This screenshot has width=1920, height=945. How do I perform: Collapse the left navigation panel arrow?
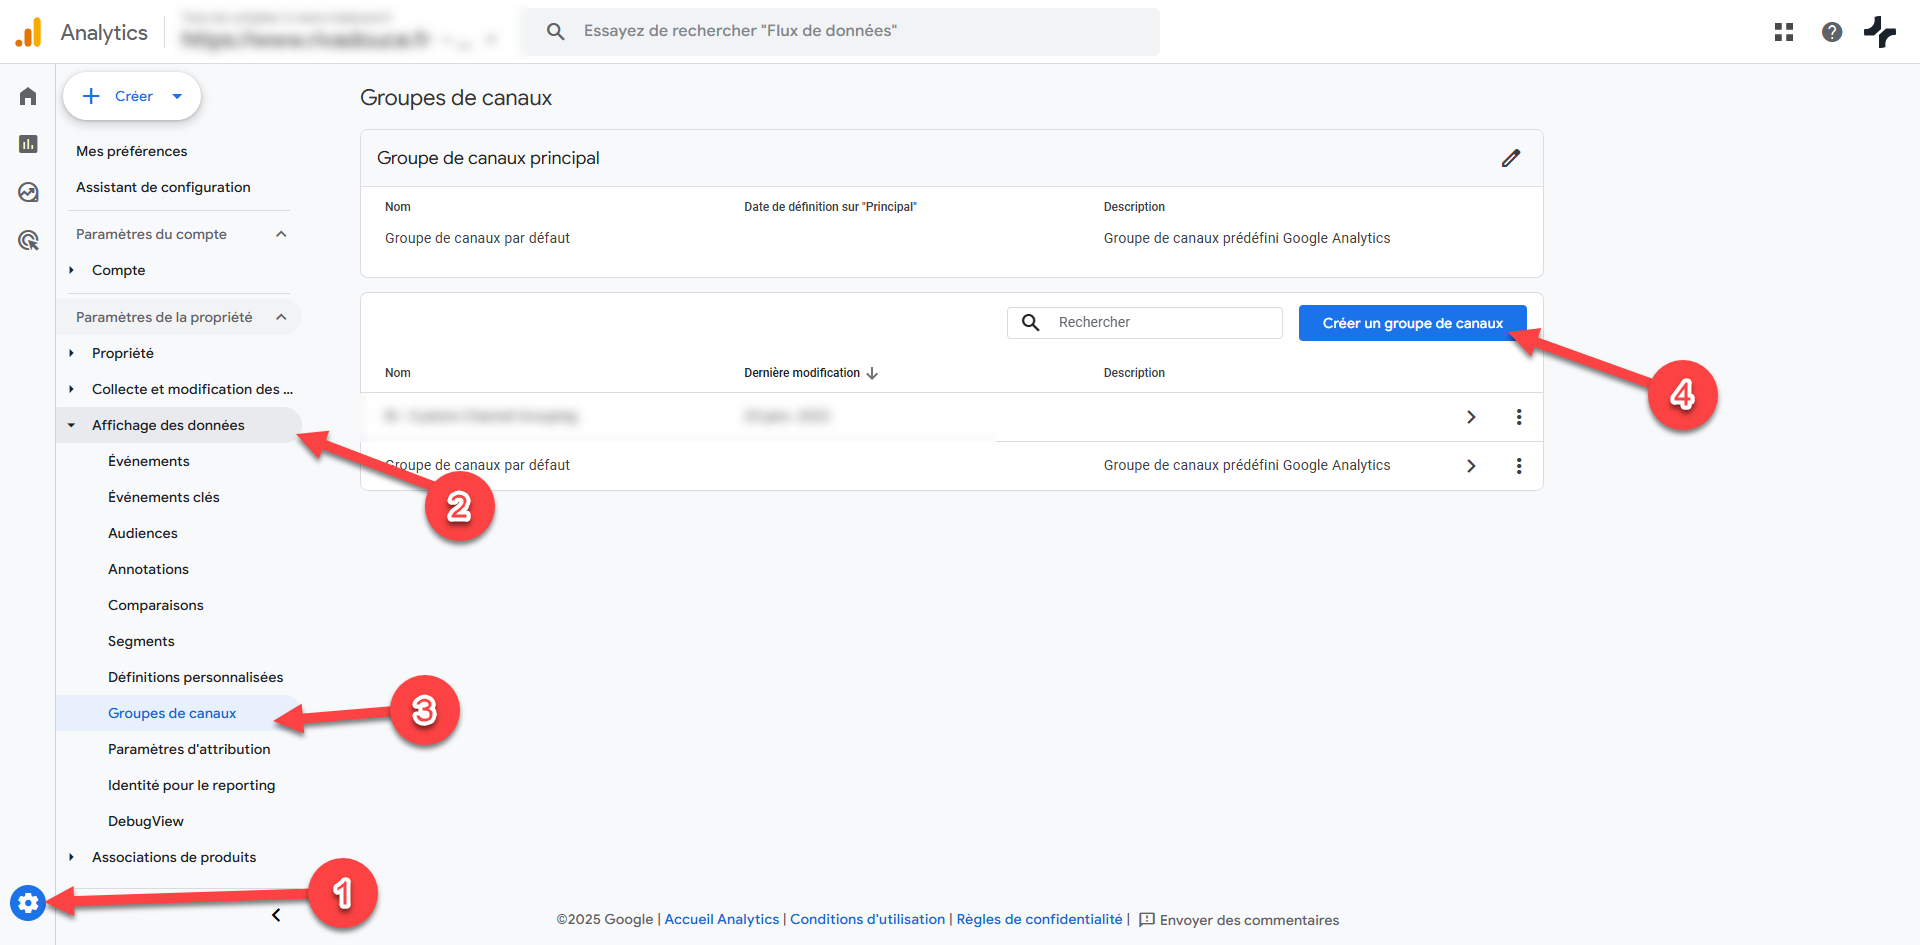276,915
